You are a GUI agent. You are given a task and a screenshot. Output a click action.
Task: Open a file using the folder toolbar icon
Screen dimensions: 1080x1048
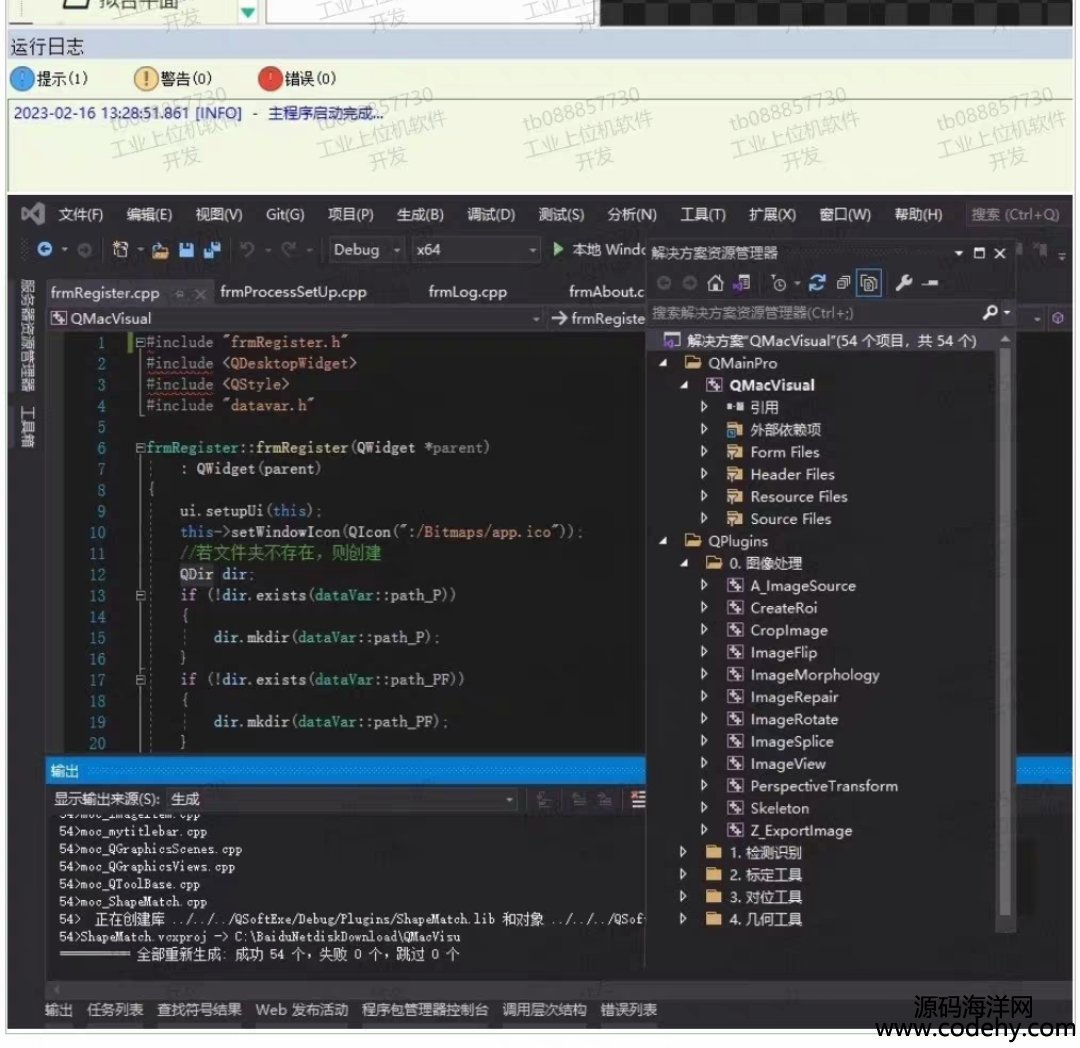160,250
